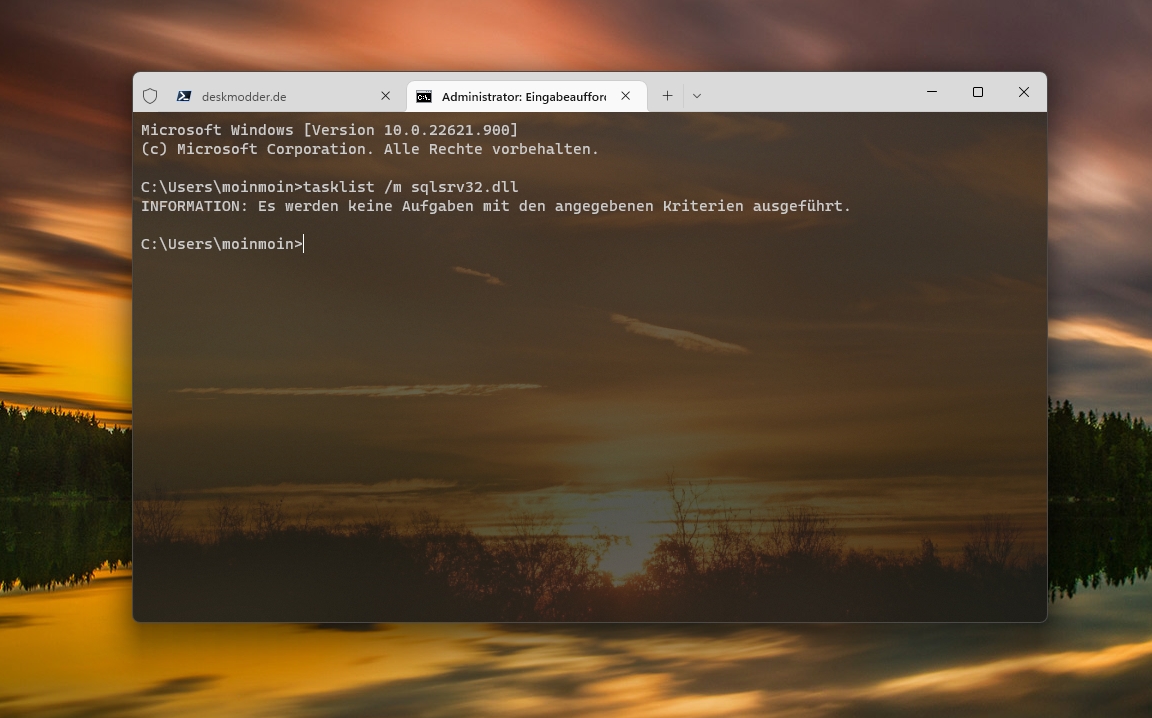Open a new terminal tab with plus
The width and height of the screenshot is (1152, 718).
pos(667,96)
